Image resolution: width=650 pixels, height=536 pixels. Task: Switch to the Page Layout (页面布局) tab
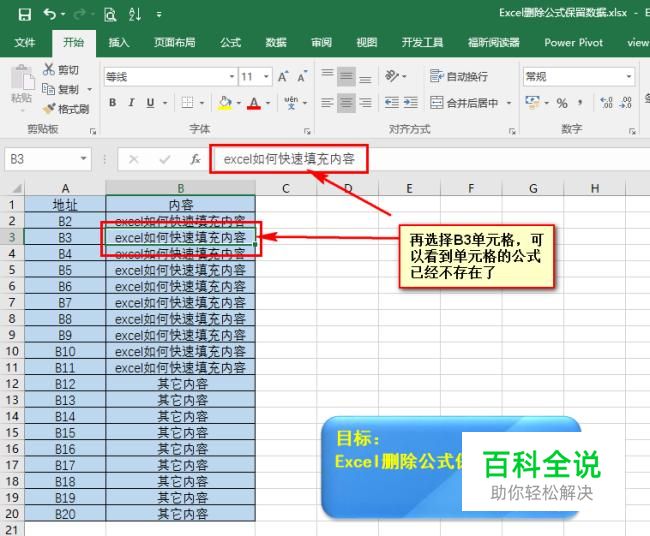[175, 42]
